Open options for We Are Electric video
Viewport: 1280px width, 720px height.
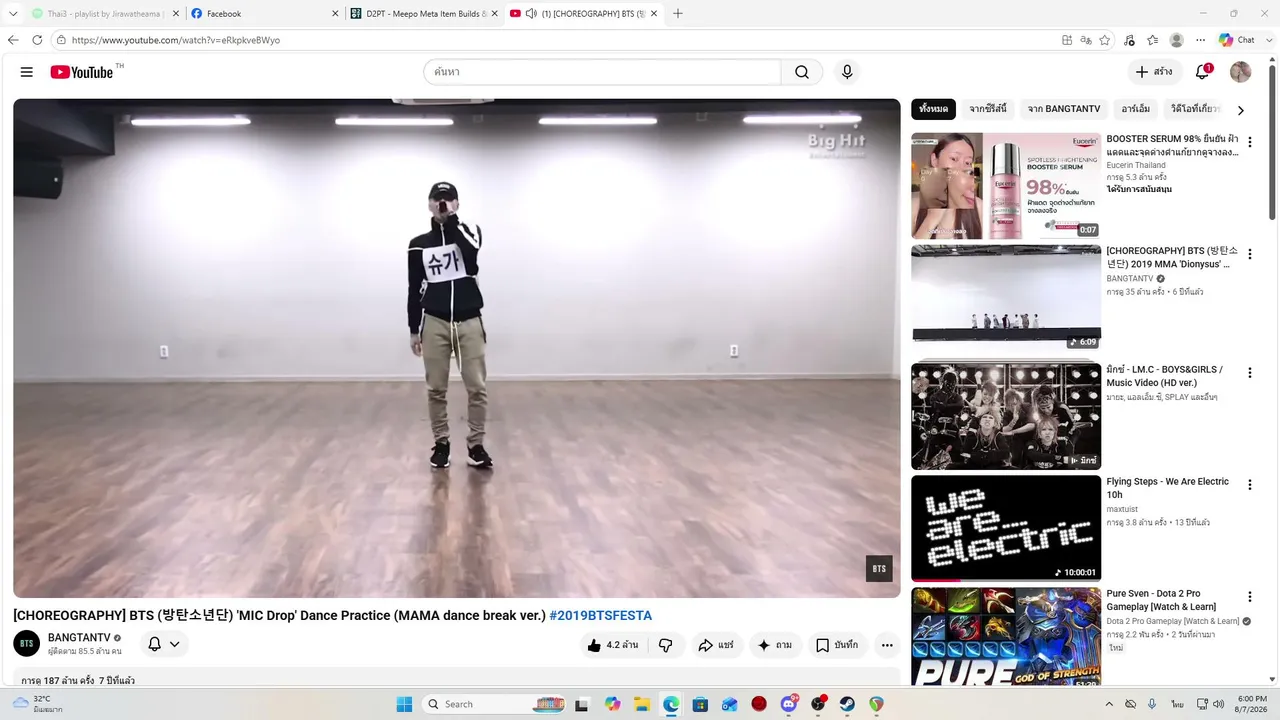tap(1249, 485)
